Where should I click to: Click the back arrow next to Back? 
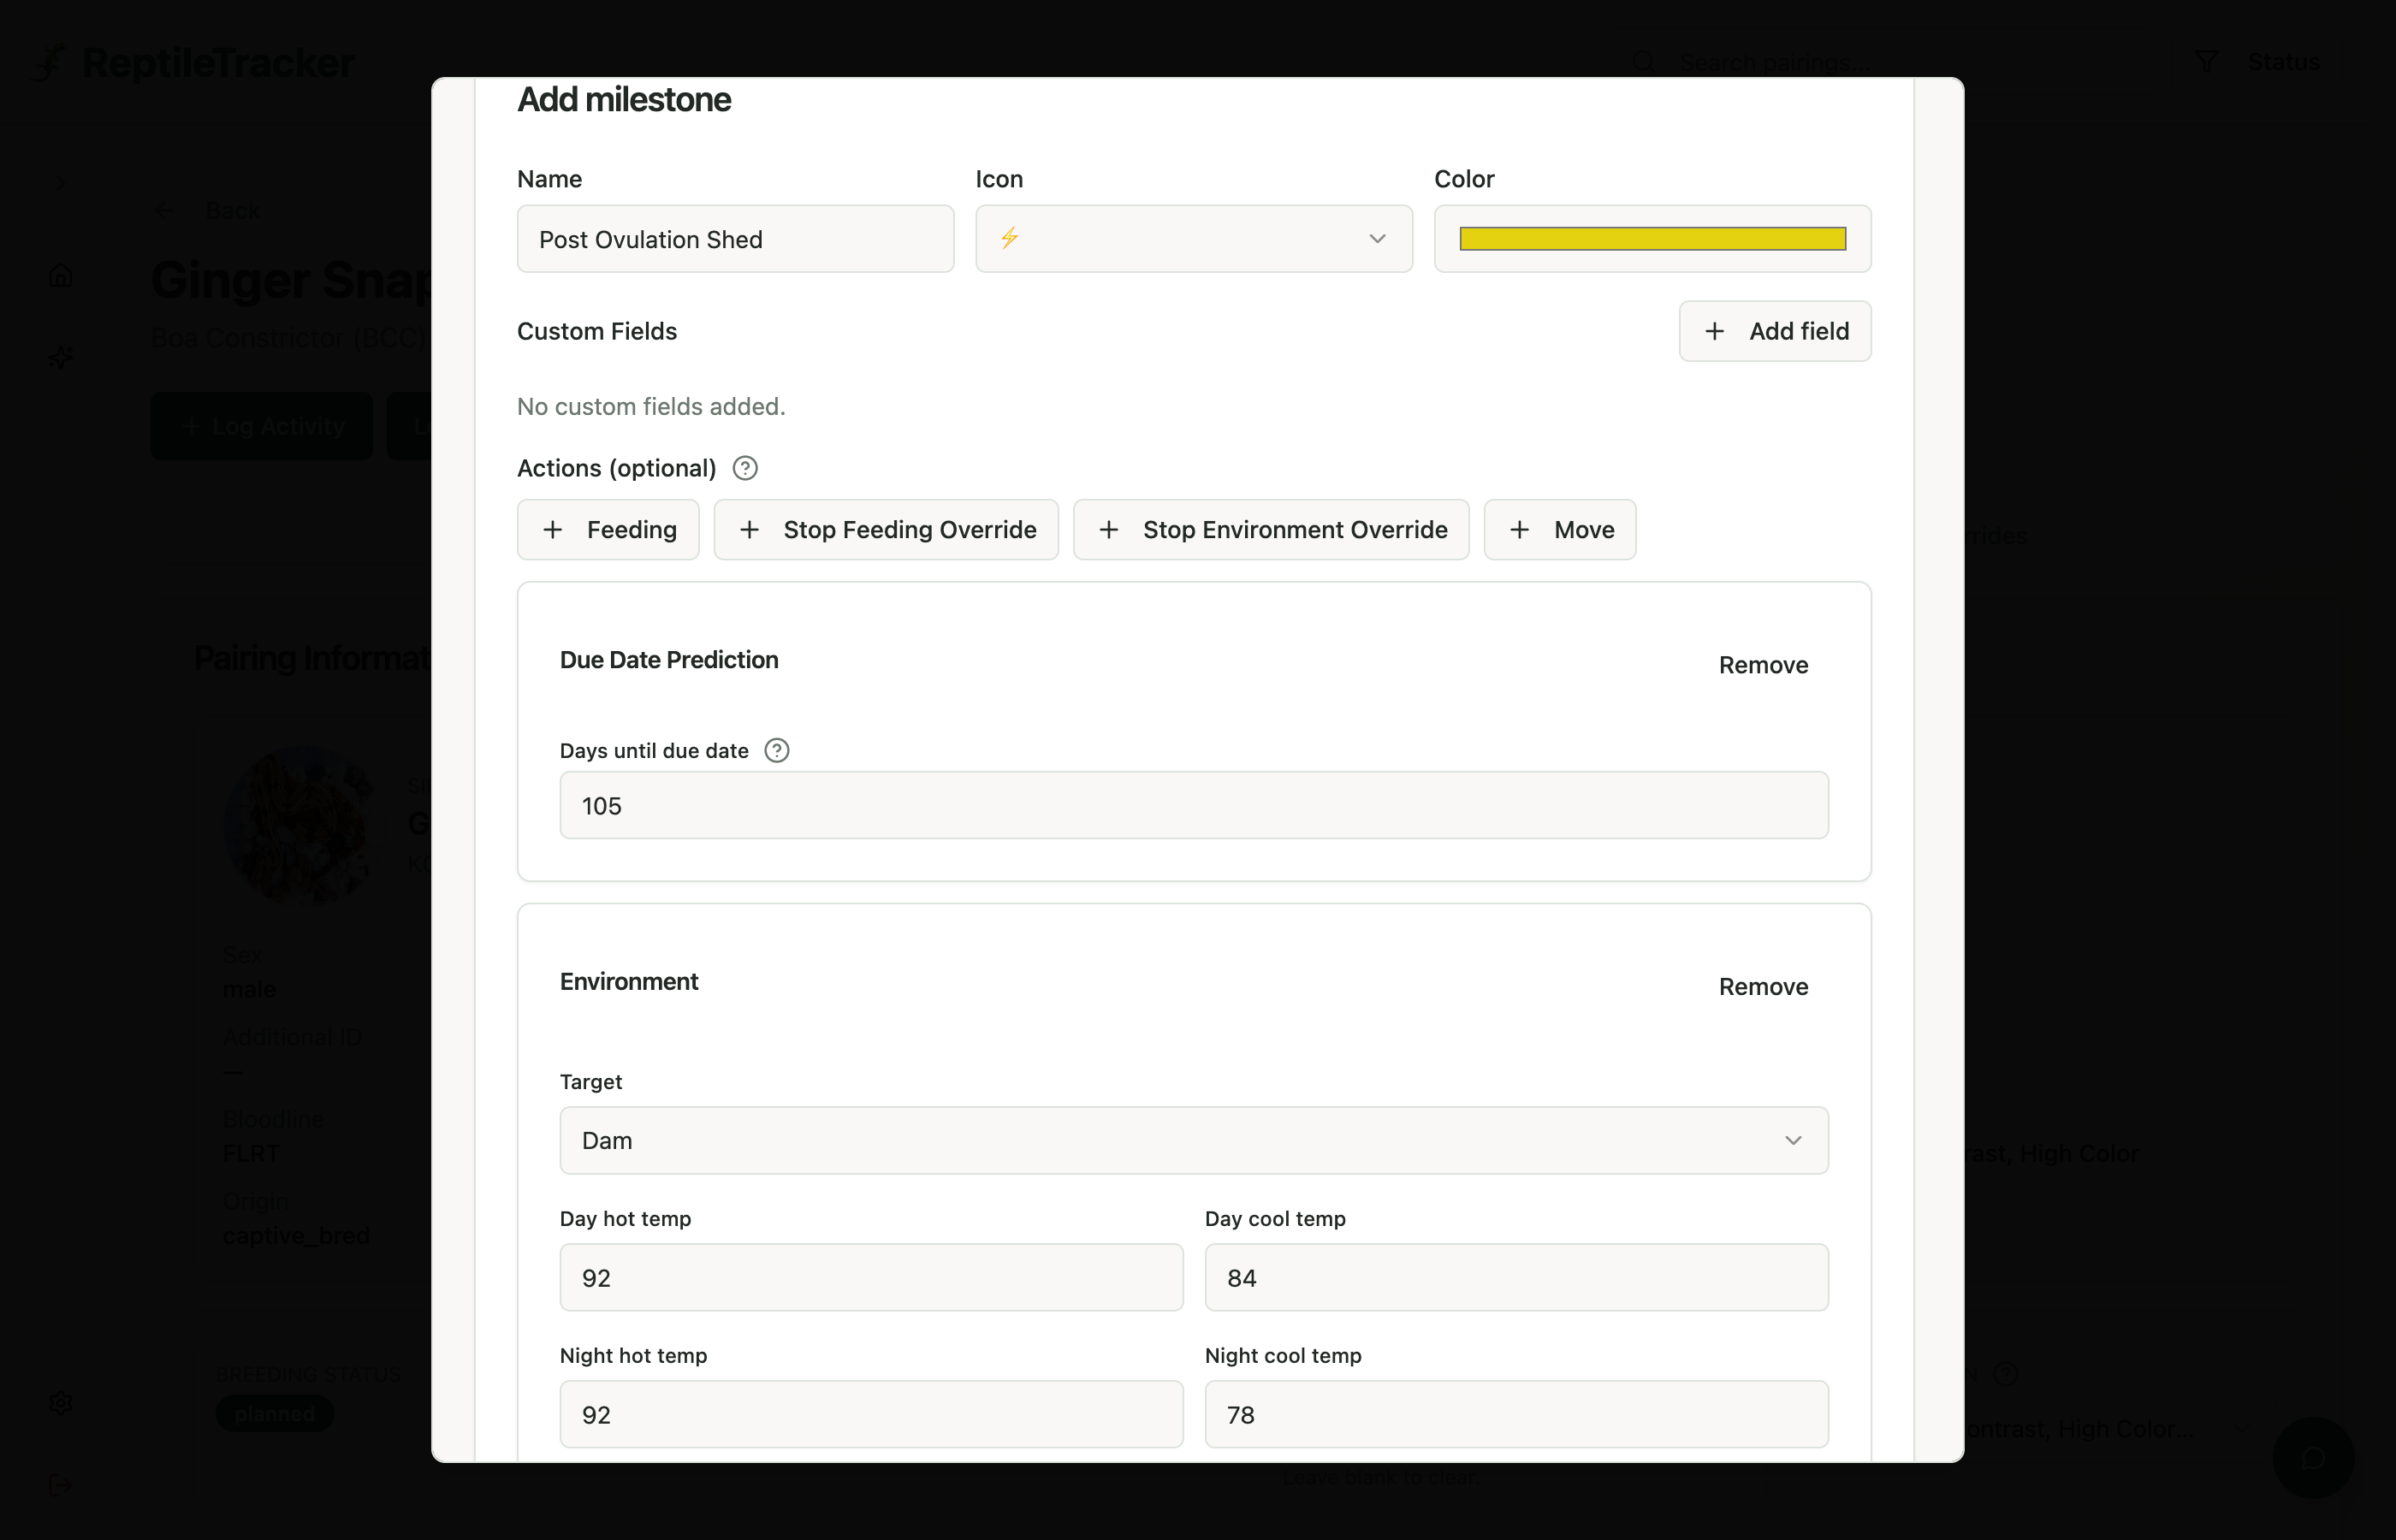[164, 209]
